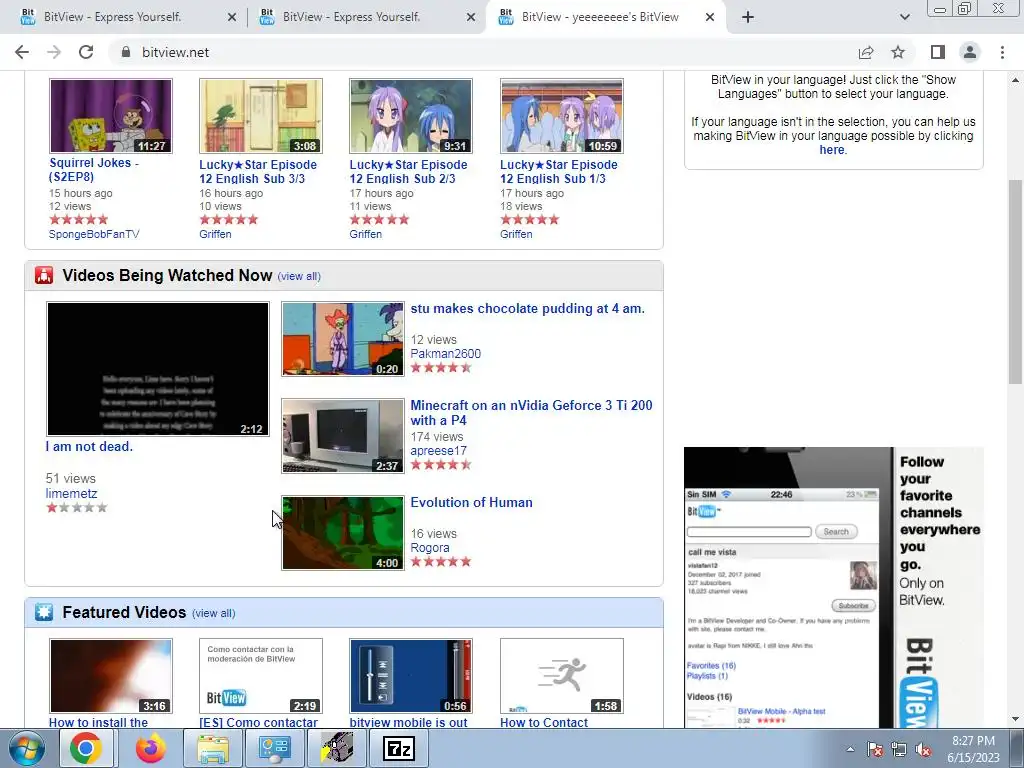Visit SpongeBobFanTV channel link
1024x768 pixels.
click(94, 234)
